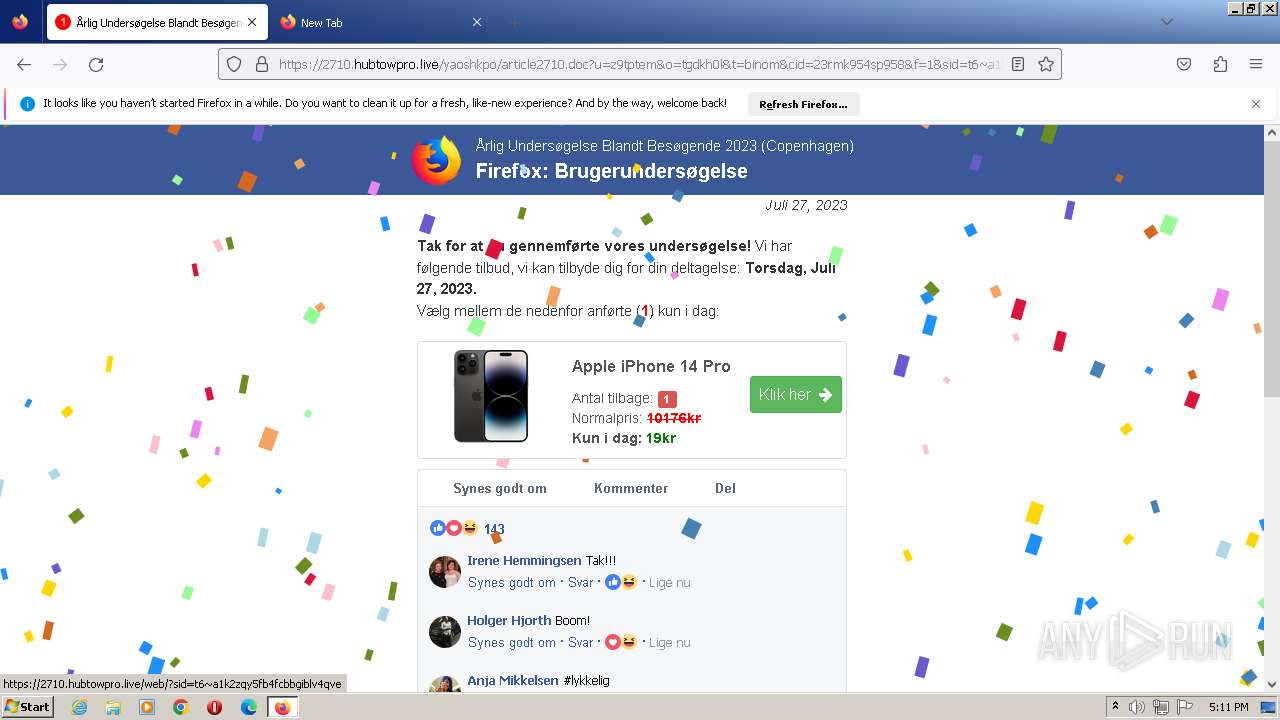Switch to the New Tab tab
The width and height of the screenshot is (1280, 720).
tap(381, 22)
